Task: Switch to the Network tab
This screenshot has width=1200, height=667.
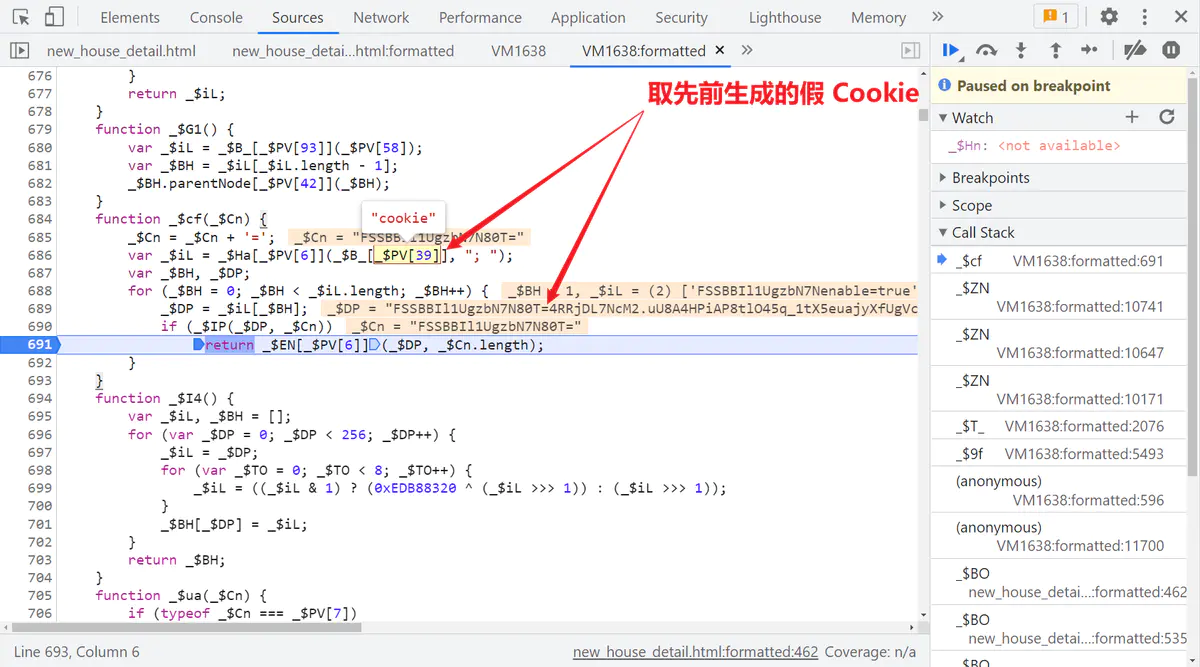Action: click(x=381, y=17)
